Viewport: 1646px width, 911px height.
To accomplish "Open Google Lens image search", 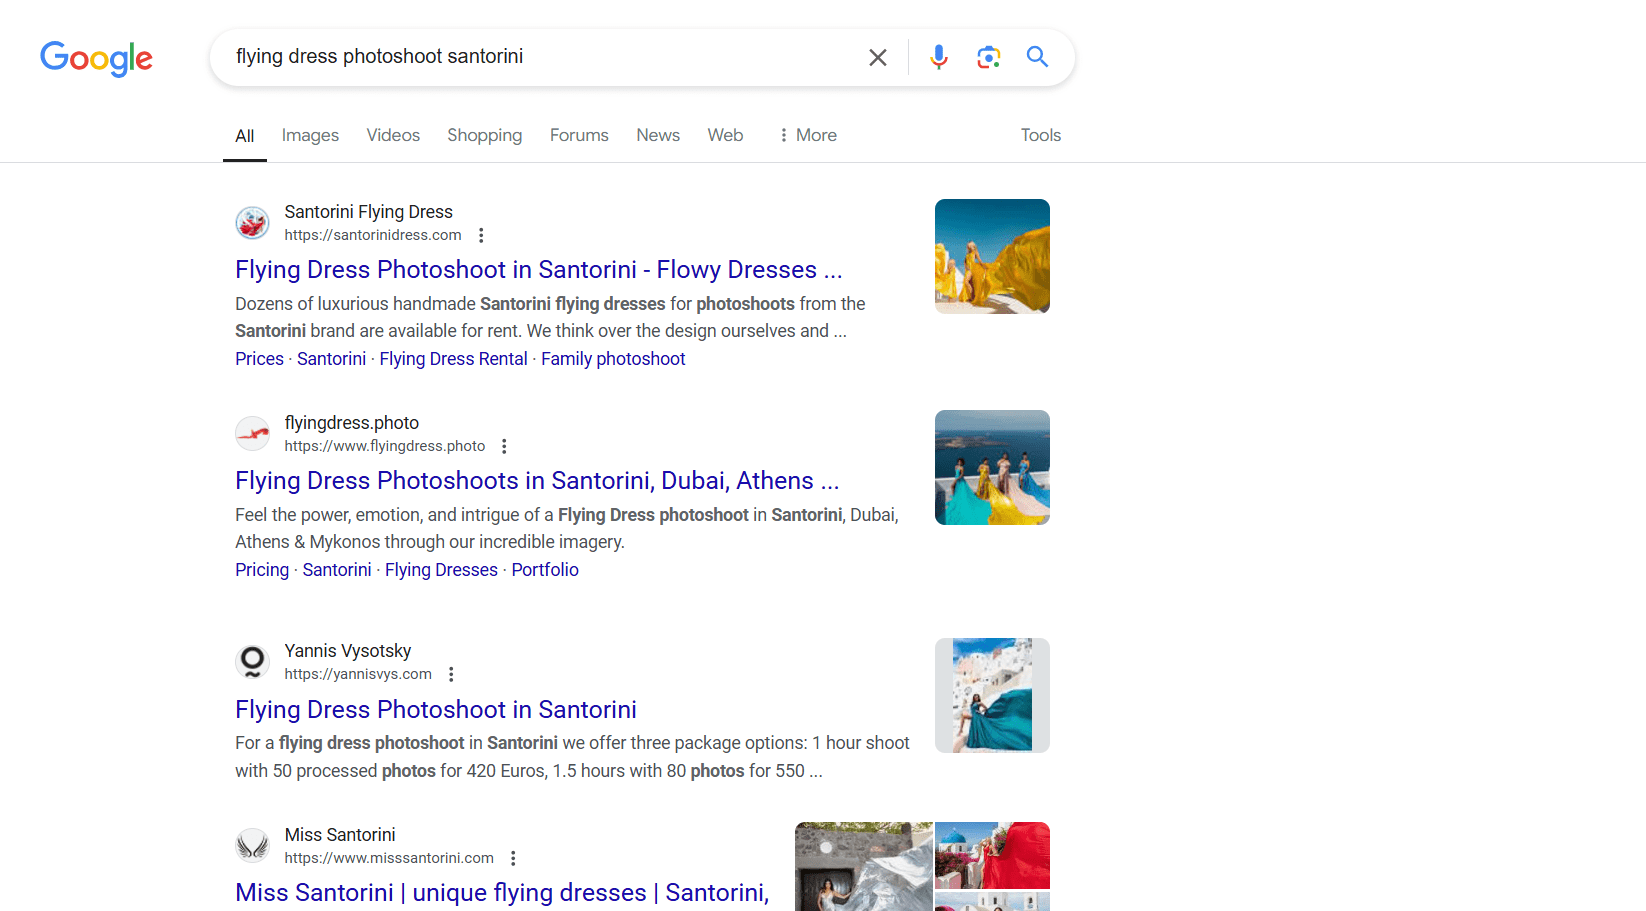I will point(988,57).
